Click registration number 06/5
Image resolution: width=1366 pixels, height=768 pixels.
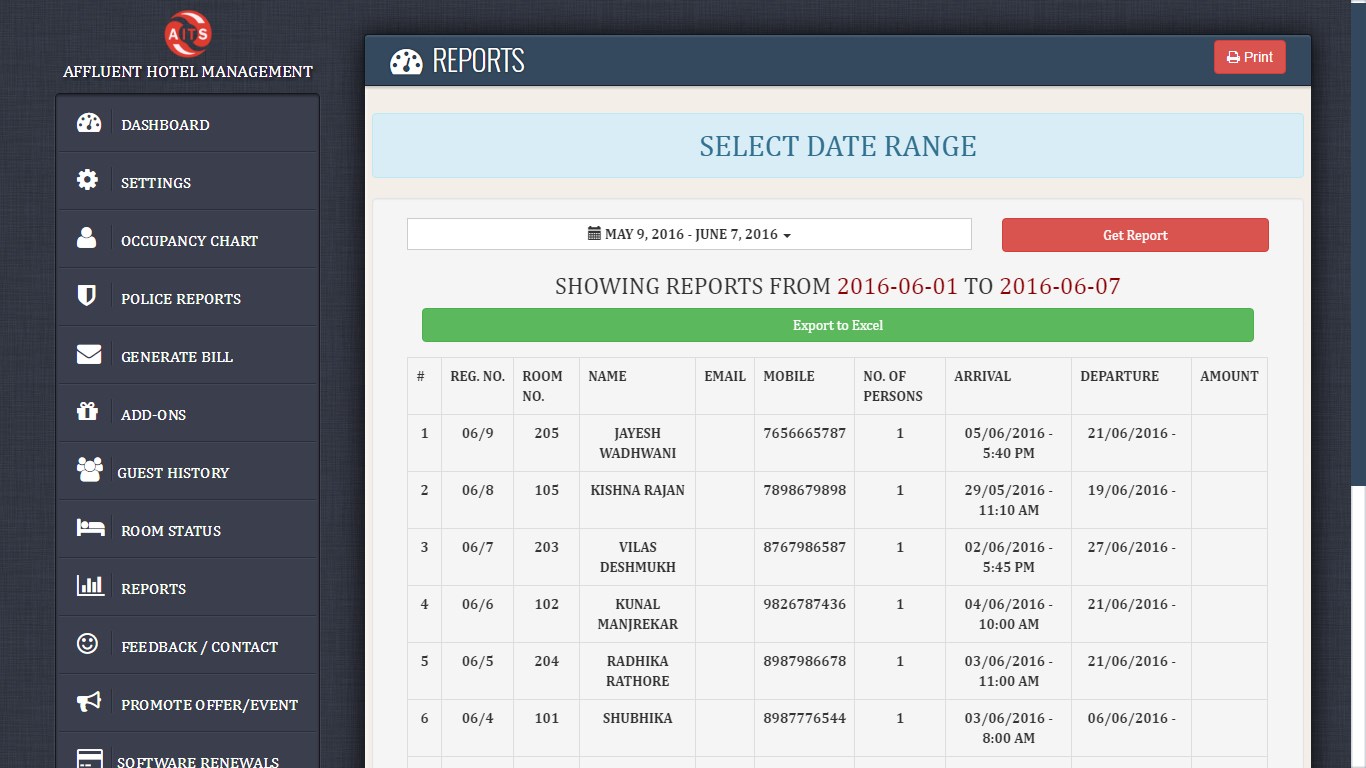click(x=478, y=661)
